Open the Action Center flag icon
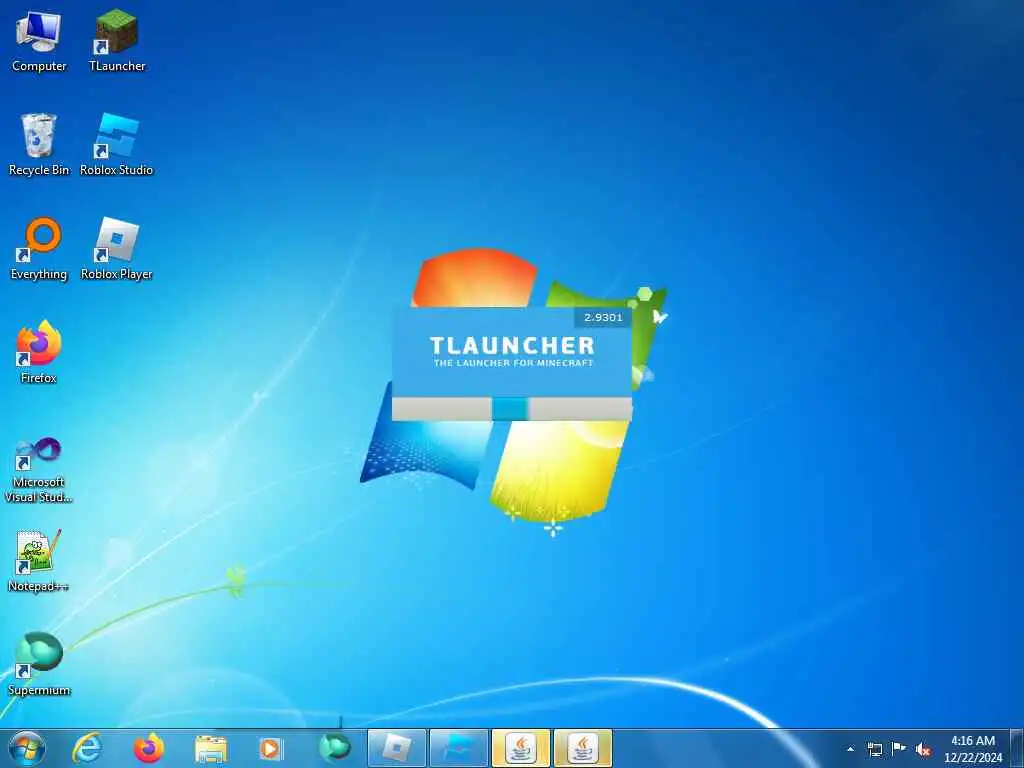The image size is (1024, 768). 899,748
